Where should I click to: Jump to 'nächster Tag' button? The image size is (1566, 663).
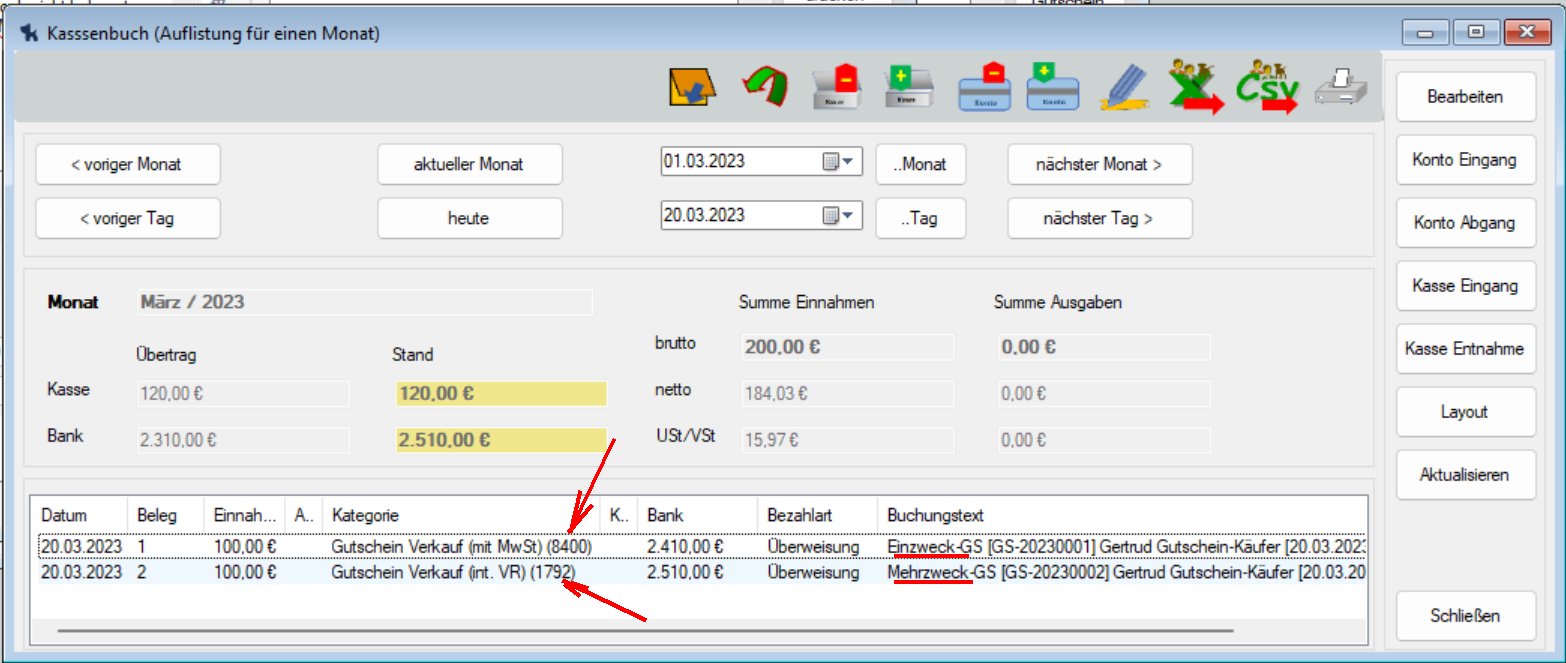click(x=1098, y=218)
